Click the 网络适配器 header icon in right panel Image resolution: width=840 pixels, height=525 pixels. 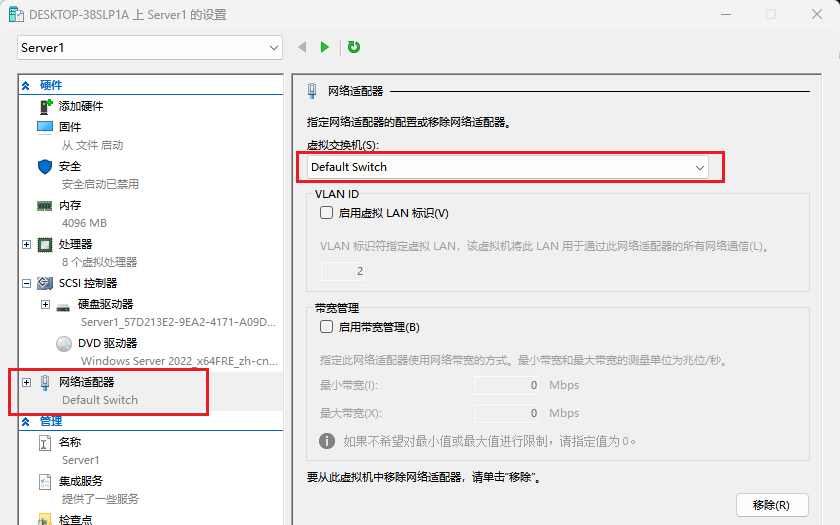pos(312,91)
